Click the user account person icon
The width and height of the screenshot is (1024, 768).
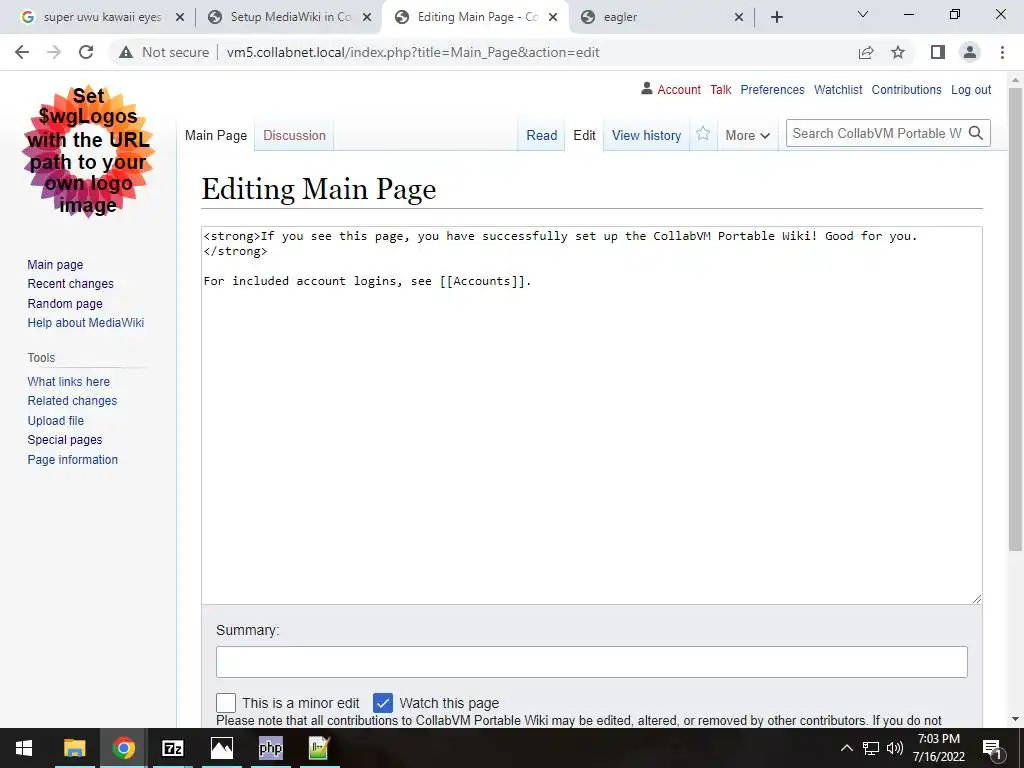tap(647, 88)
